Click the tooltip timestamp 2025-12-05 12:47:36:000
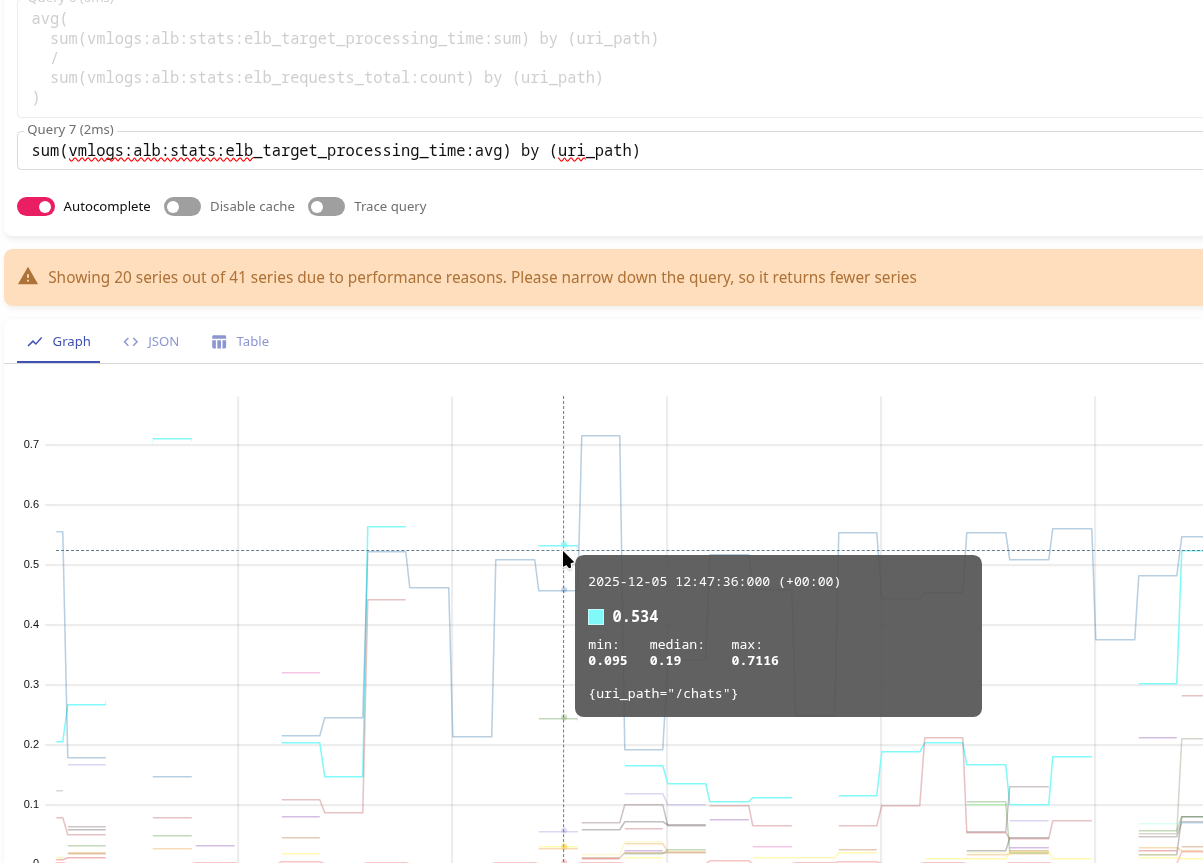 [x=714, y=581]
